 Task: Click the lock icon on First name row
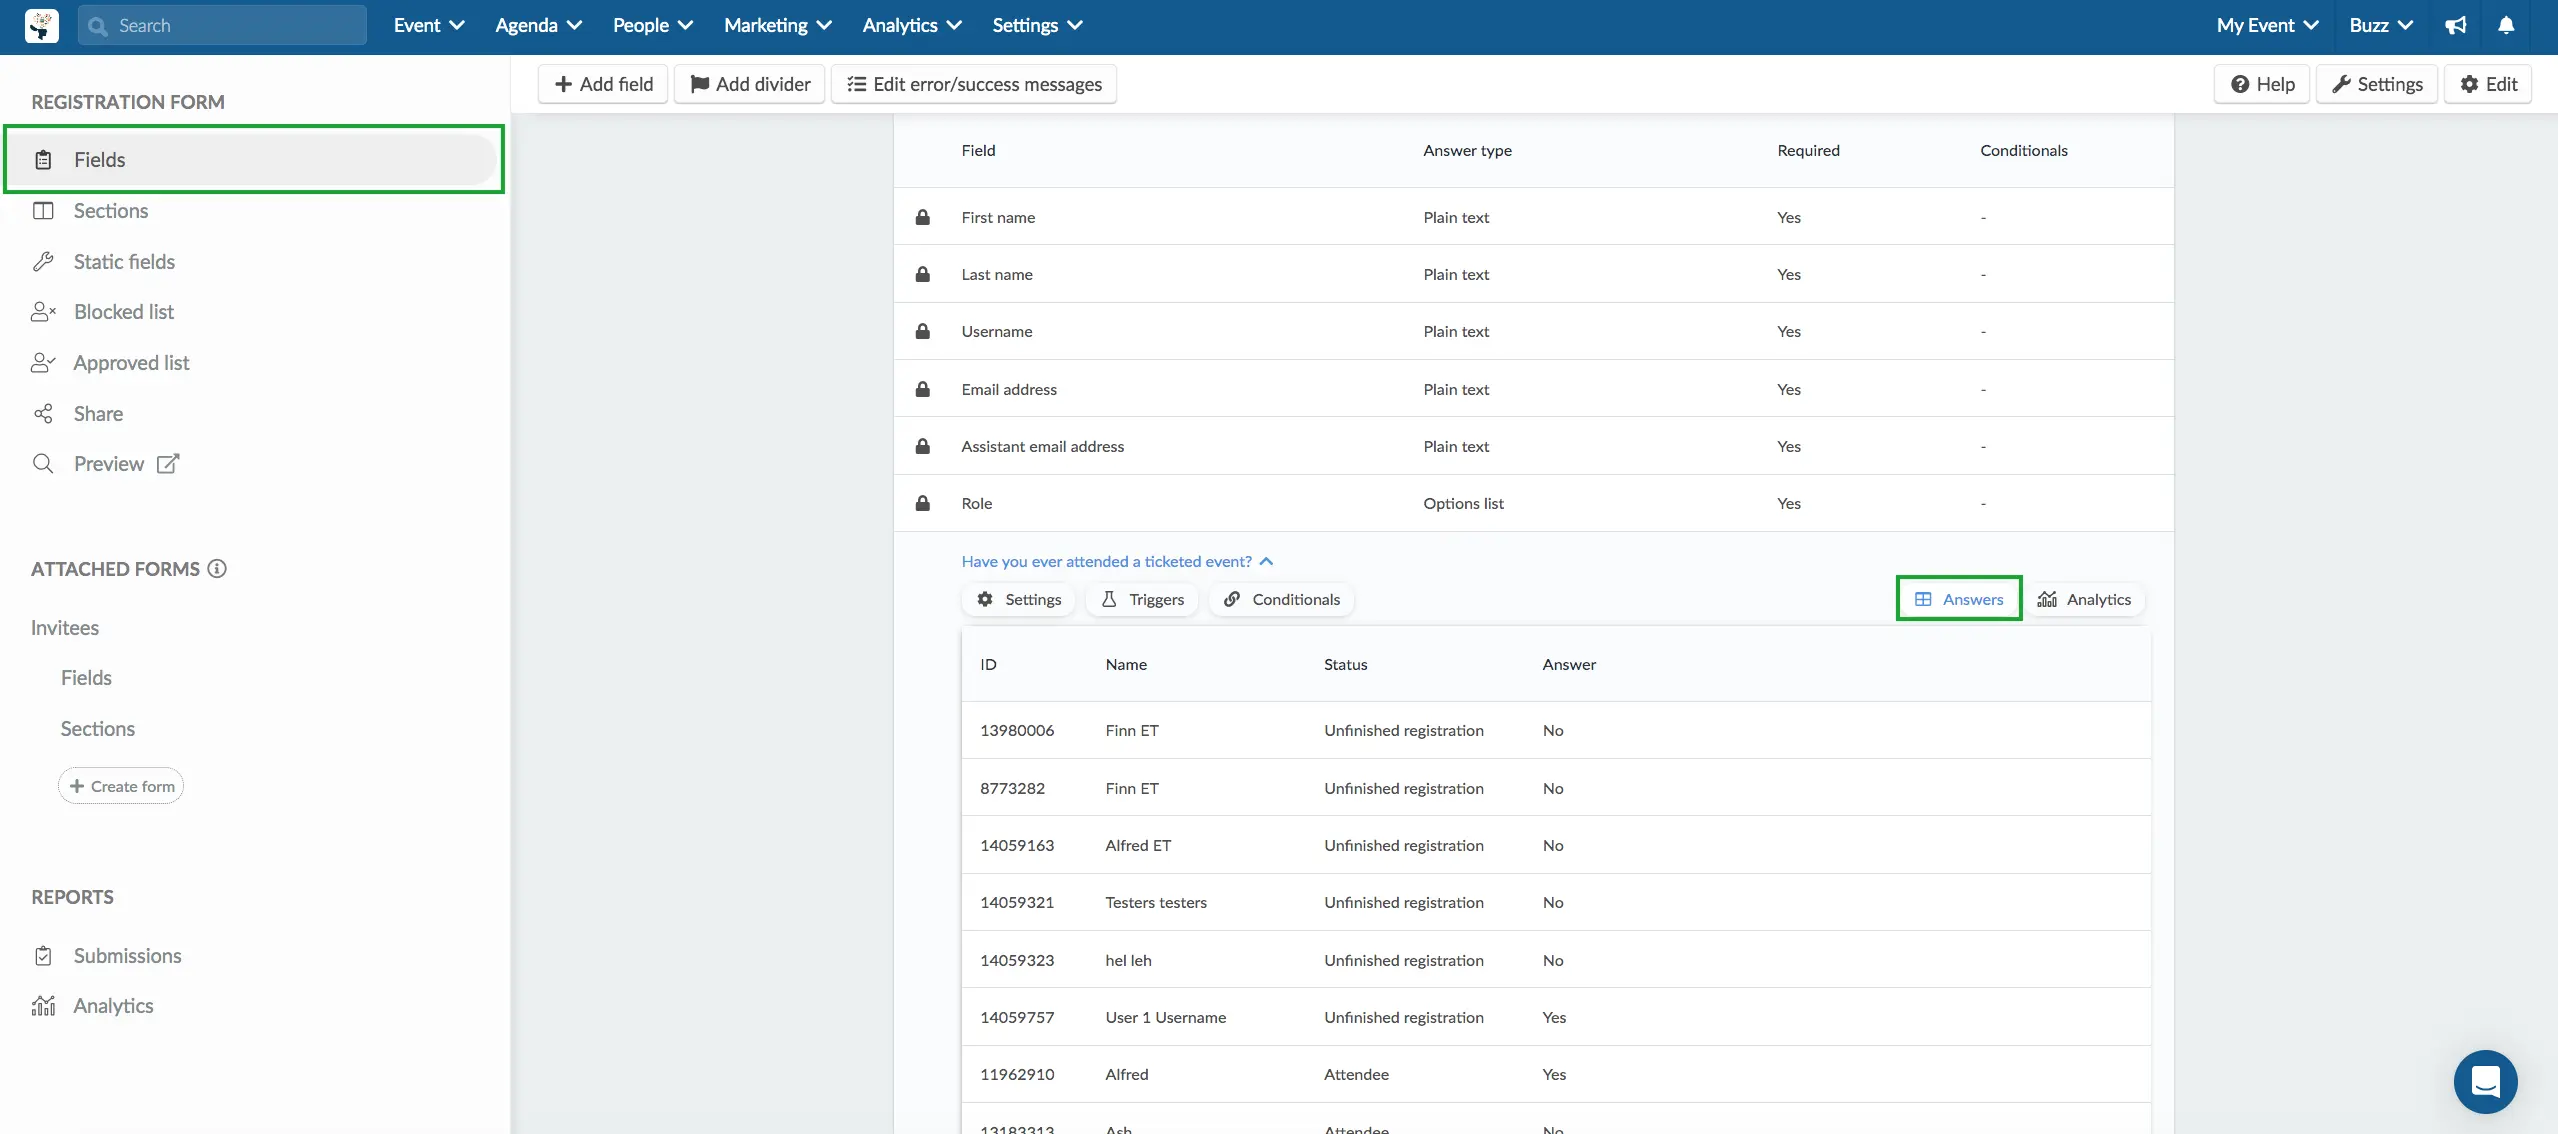922,217
